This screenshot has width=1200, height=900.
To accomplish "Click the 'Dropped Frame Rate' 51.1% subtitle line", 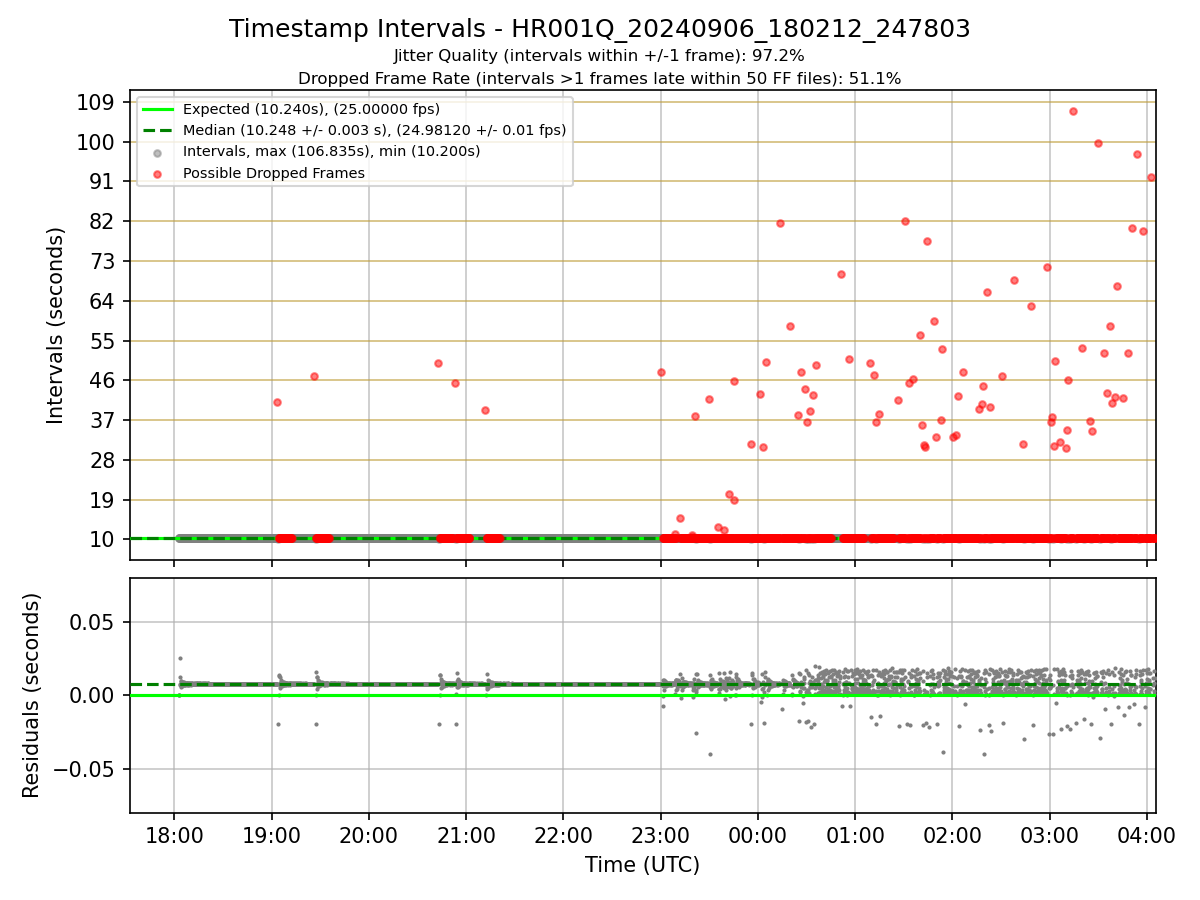I will pos(600,78).
